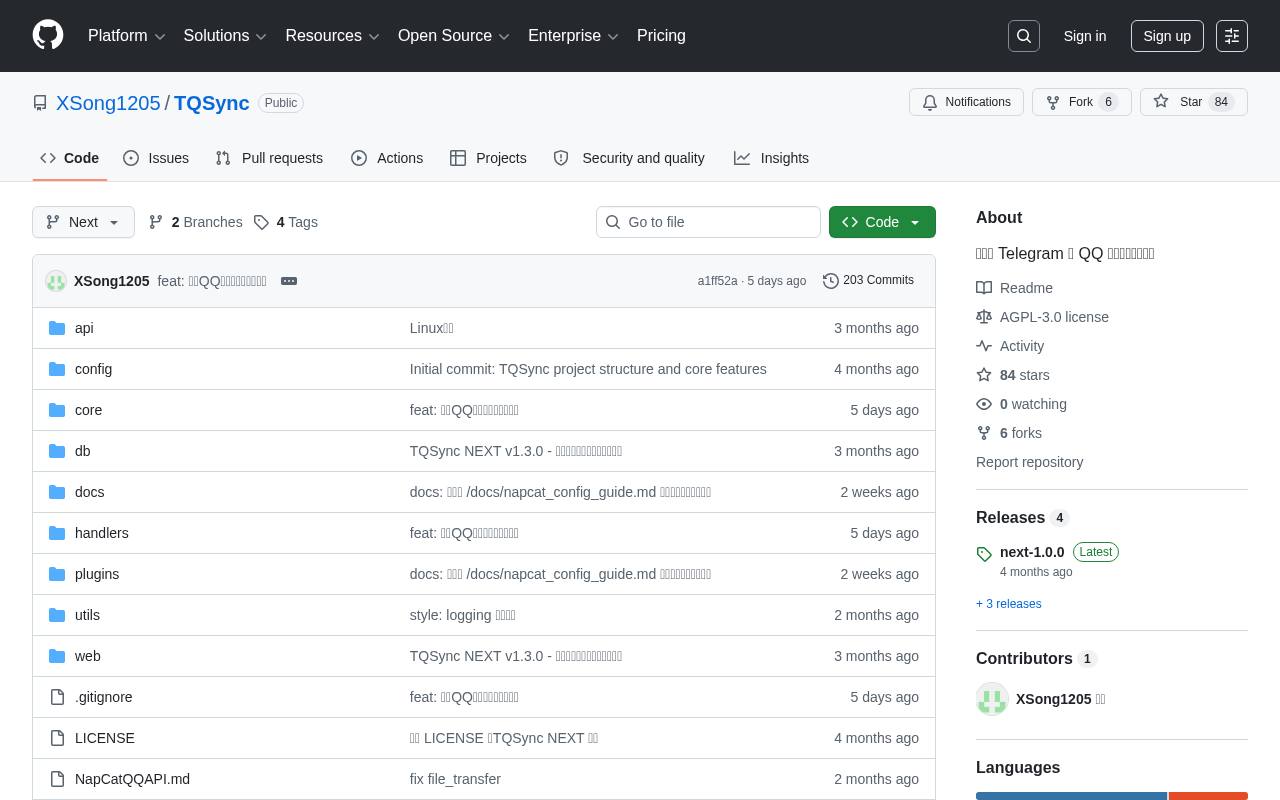This screenshot has width=1280, height=800.
Task: Click the star icon to star TQSync
Action: [1161, 101]
